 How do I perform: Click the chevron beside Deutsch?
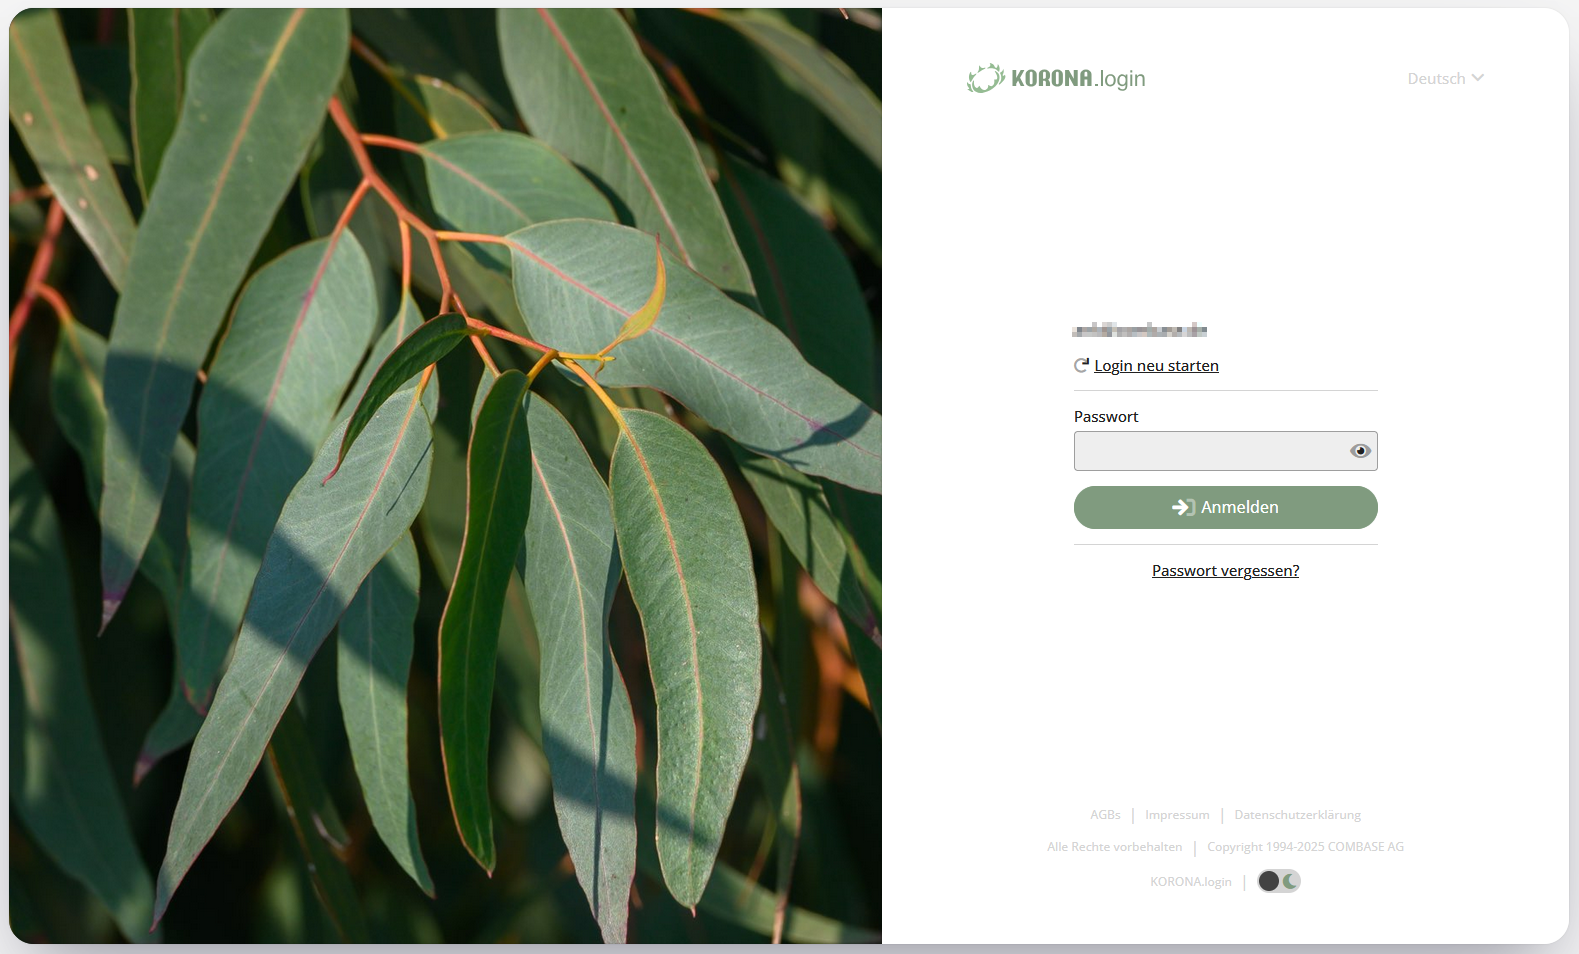(x=1478, y=78)
